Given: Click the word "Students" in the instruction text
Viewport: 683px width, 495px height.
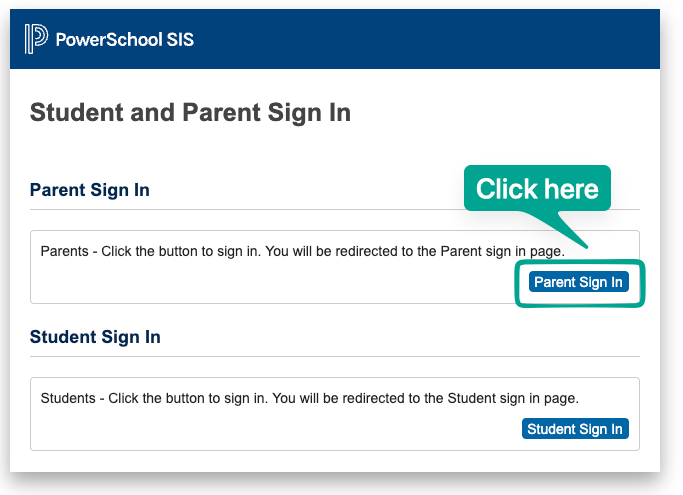Looking at the screenshot, I should tap(68, 398).
